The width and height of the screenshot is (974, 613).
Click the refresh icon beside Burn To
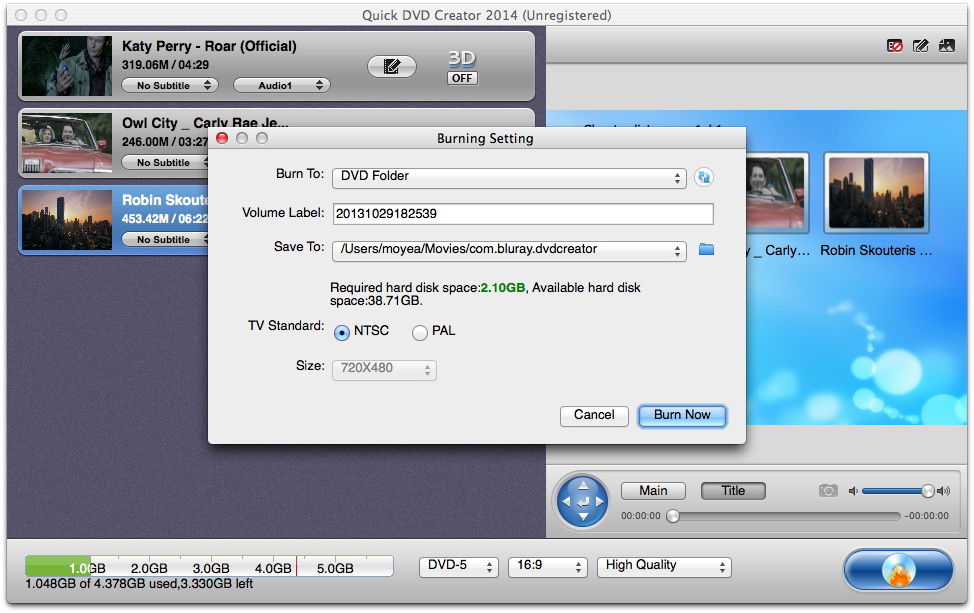pyautogui.click(x=704, y=177)
